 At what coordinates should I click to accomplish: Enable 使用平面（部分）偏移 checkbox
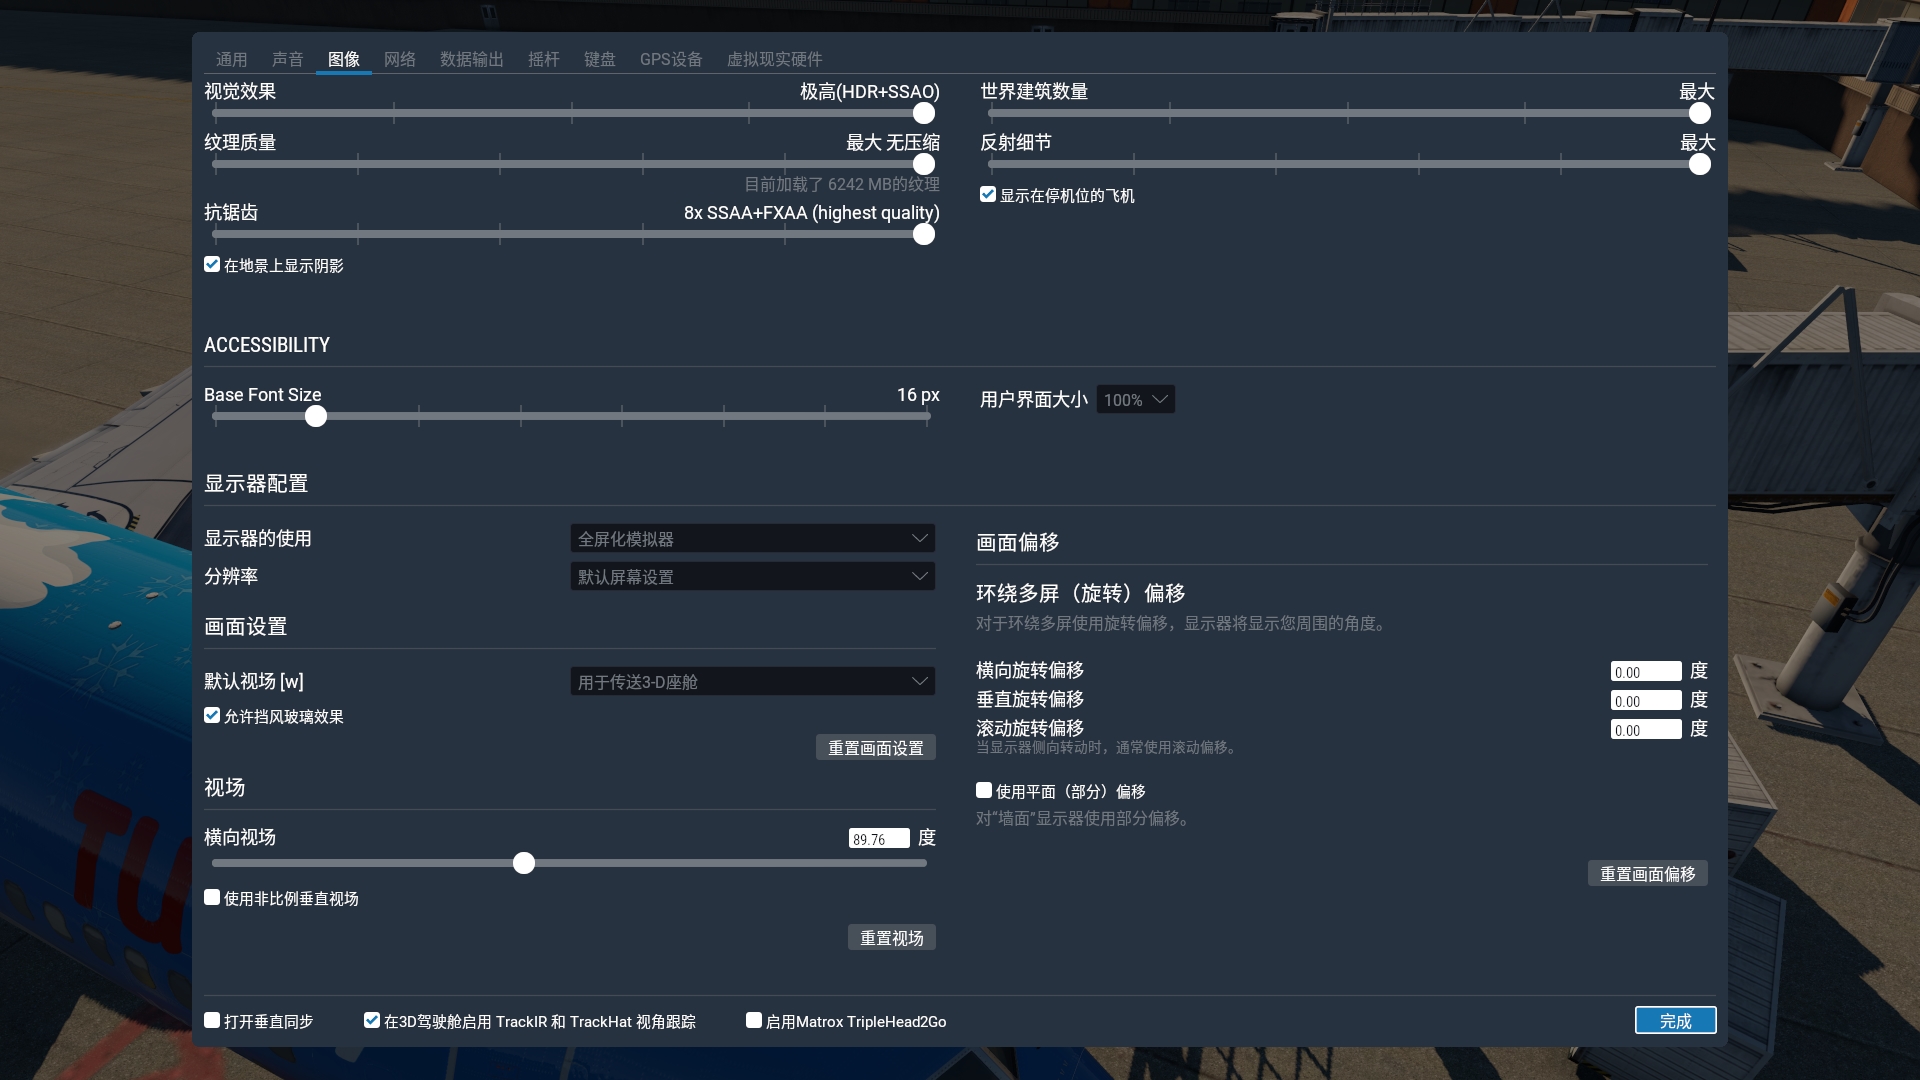(x=984, y=790)
